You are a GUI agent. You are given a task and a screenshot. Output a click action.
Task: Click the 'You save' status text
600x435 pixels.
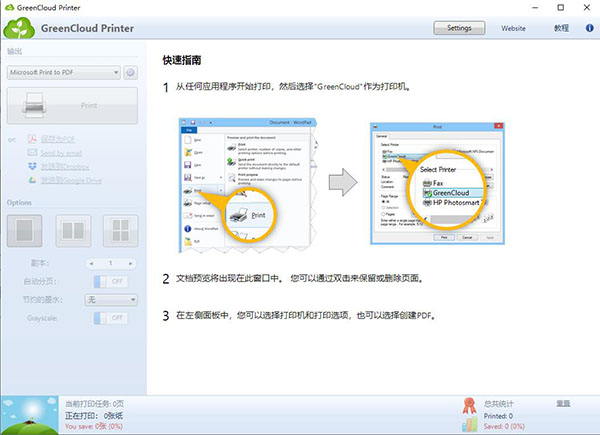(94, 426)
